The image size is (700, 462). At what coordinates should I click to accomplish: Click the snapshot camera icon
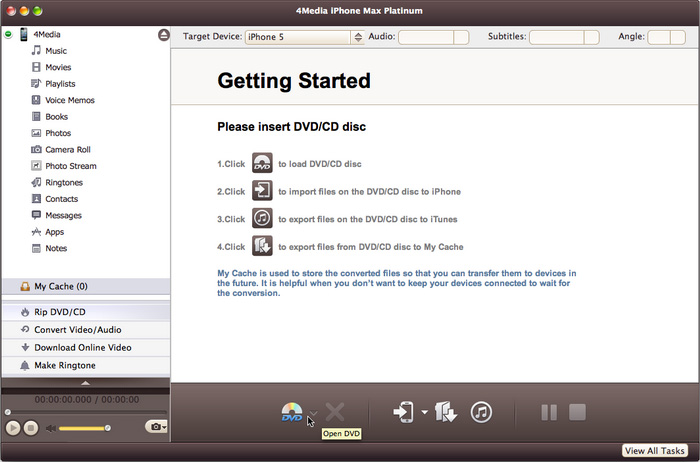(x=154, y=427)
